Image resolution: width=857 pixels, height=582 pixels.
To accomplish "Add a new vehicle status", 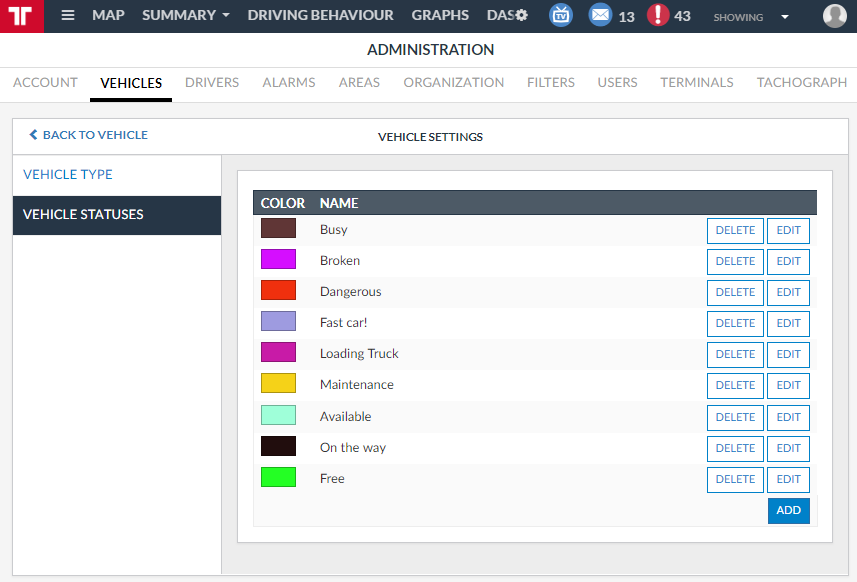I will pyautogui.click(x=788, y=511).
